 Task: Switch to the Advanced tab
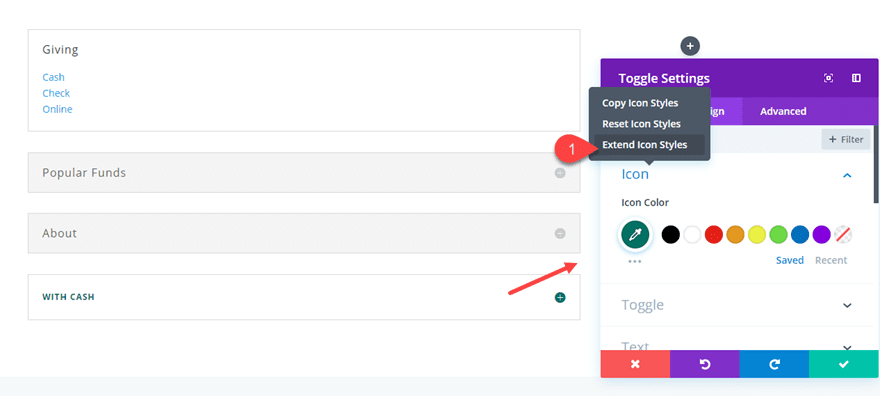pyautogui.click(x=783, y=111)
